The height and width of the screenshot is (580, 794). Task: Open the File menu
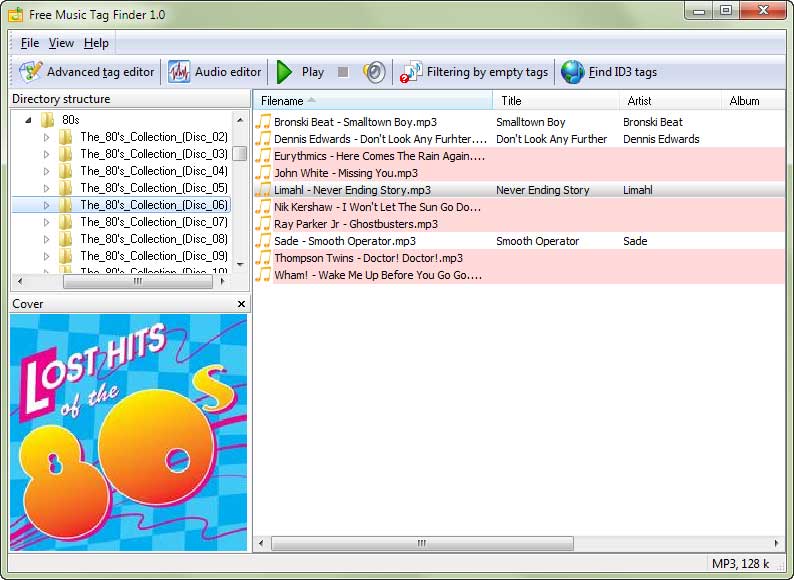pos(30,43)
